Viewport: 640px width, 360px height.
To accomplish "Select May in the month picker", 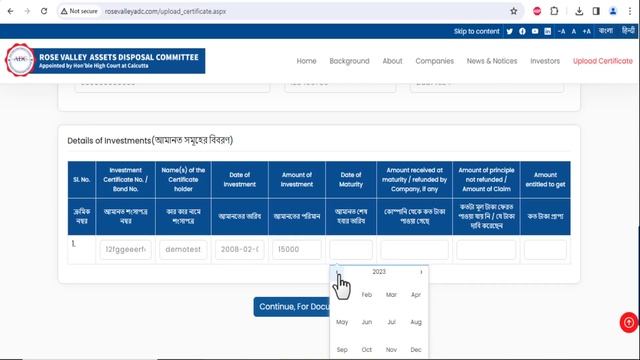I will pos(342,322).
